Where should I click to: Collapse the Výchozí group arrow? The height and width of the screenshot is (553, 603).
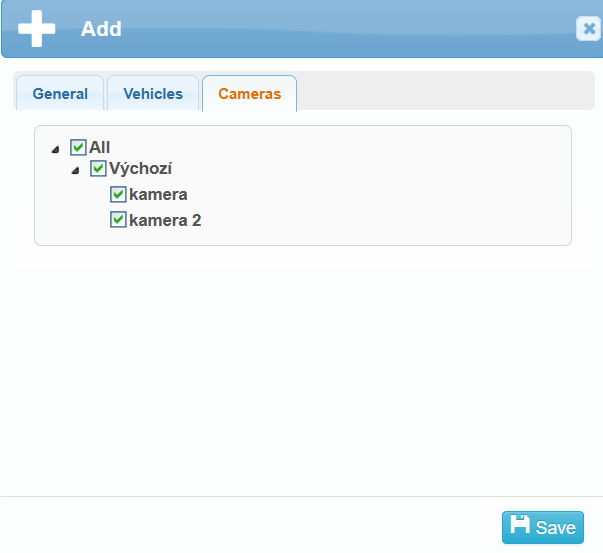[x=75, y=171]
